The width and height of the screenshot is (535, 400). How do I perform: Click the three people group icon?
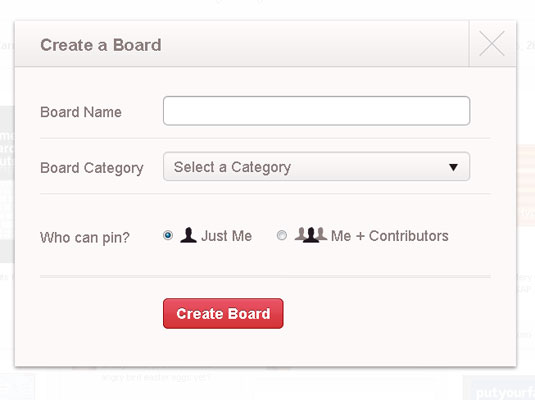(310, 235)
